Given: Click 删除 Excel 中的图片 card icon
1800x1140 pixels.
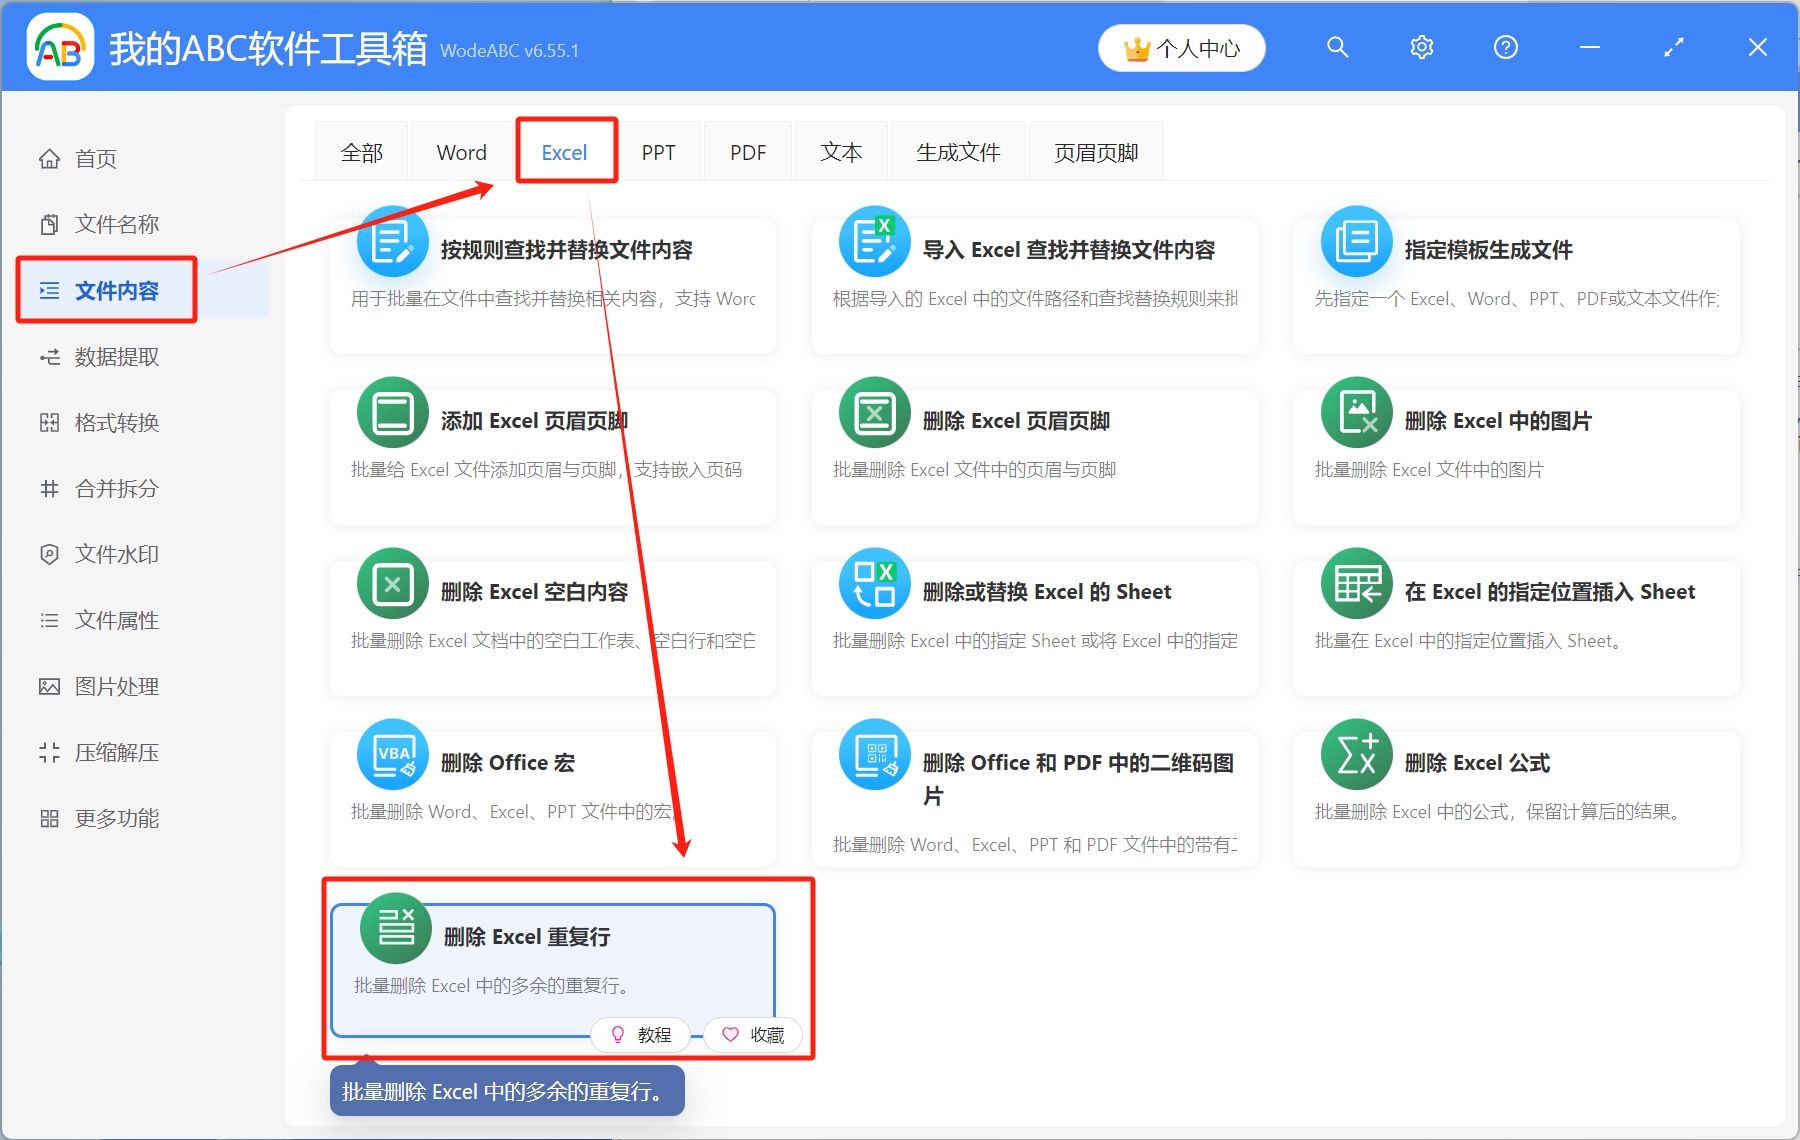Looking at the screenshot, I should [1357, 413].
